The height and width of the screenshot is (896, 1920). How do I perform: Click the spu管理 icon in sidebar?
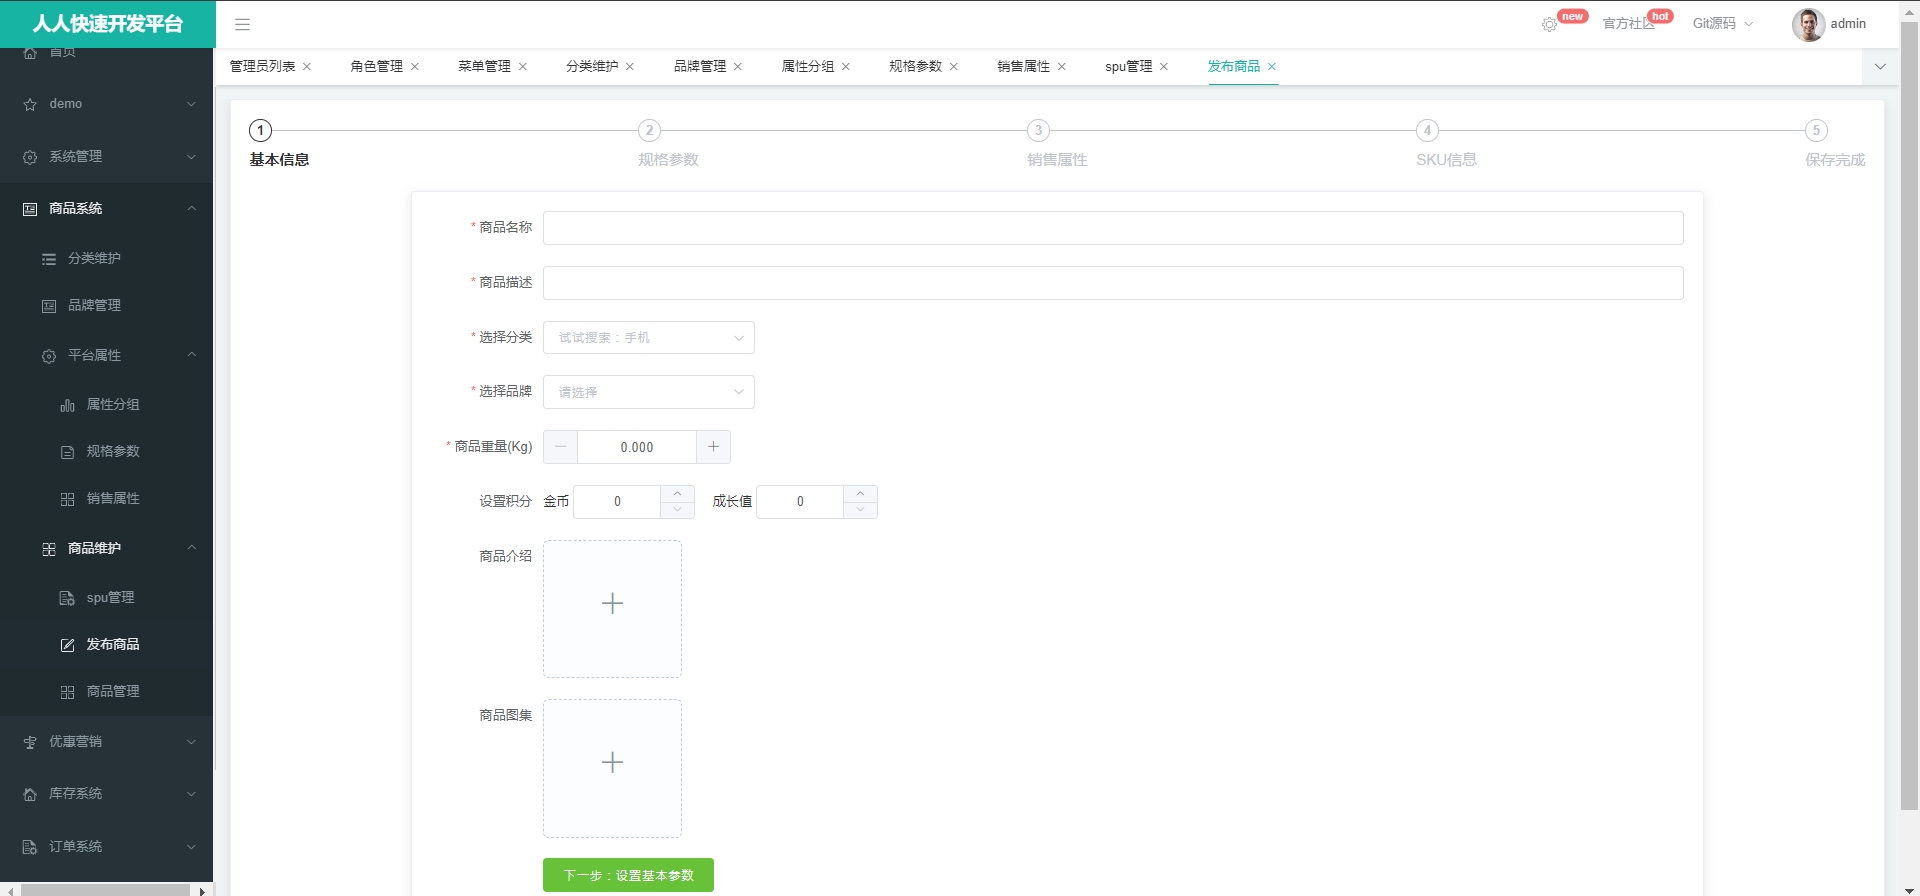pos(67,598)
